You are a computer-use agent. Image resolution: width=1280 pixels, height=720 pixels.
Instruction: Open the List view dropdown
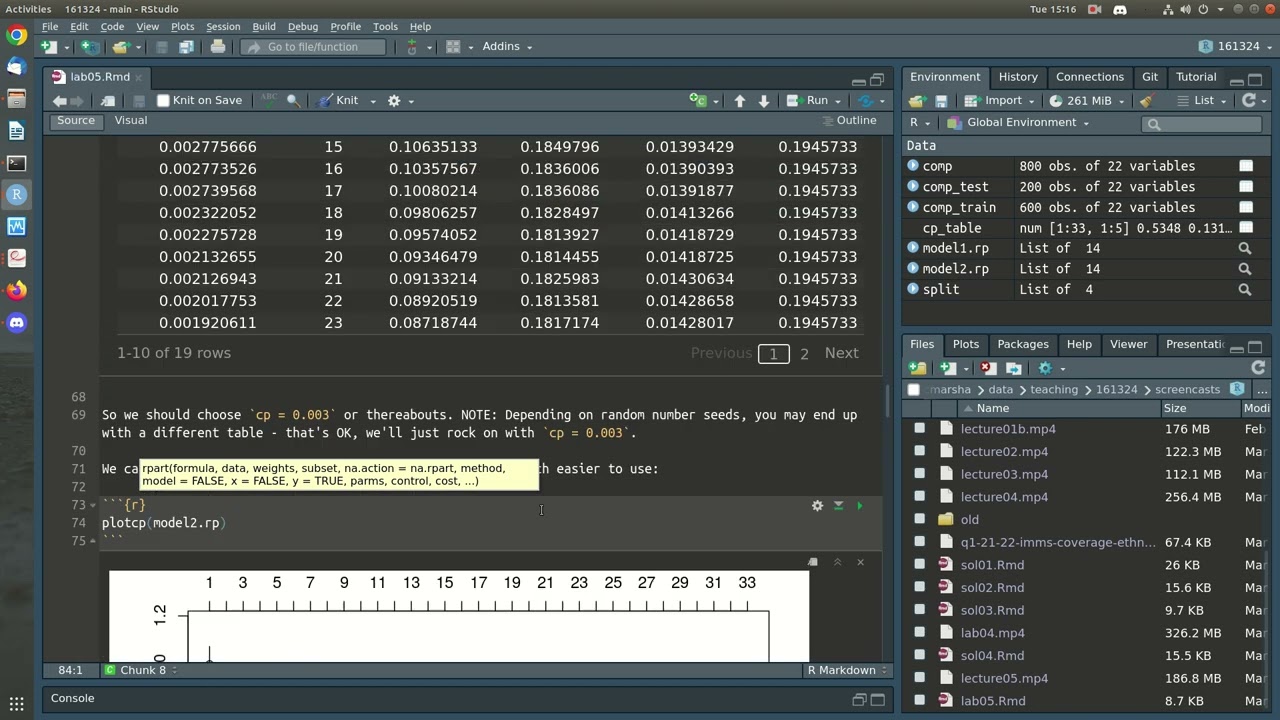pos(1202,100)
